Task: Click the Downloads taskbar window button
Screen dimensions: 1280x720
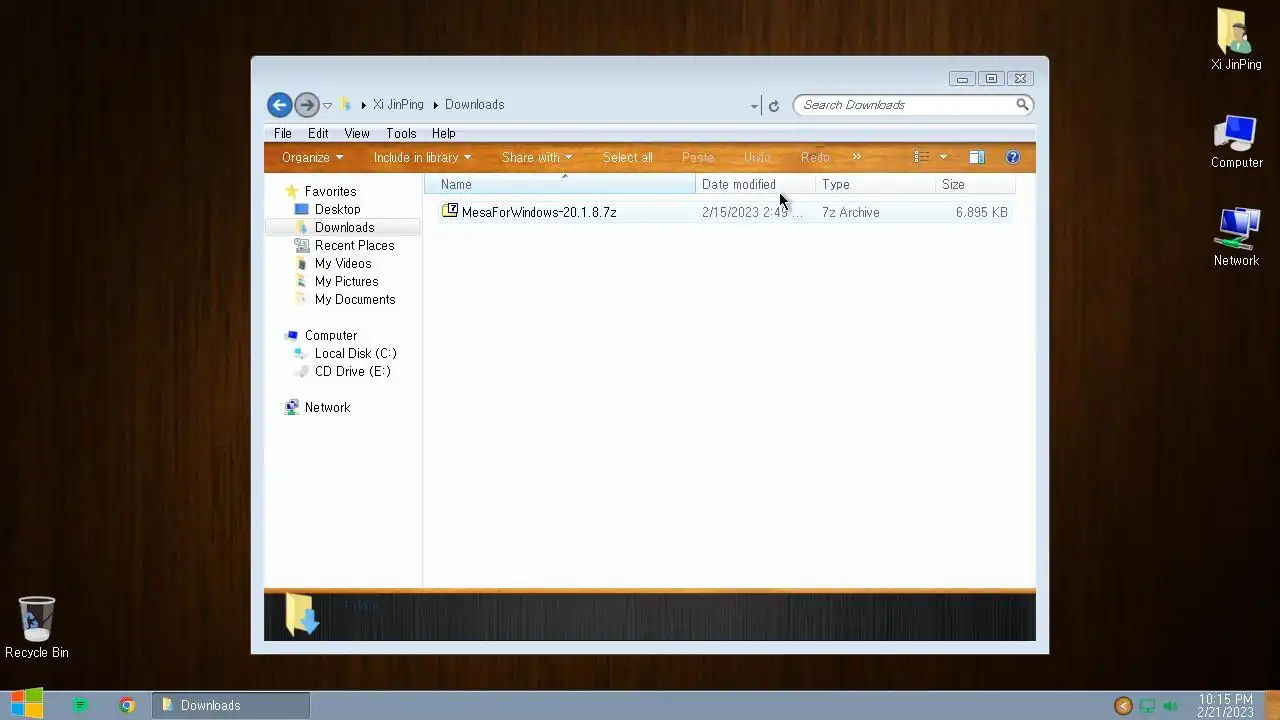Action: tap(231, 705)
